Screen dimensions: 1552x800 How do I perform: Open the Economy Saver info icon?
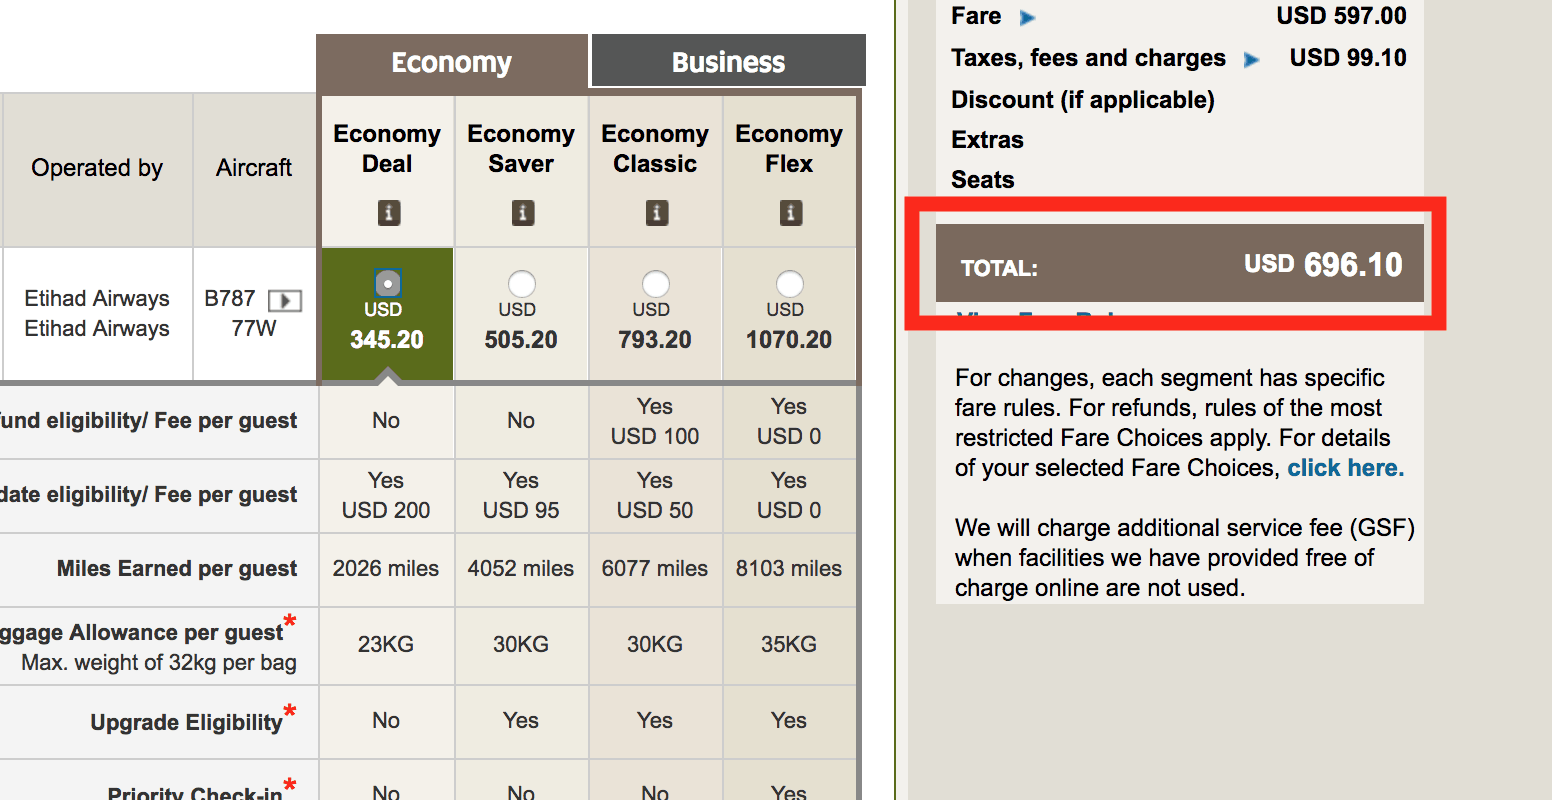522,213
